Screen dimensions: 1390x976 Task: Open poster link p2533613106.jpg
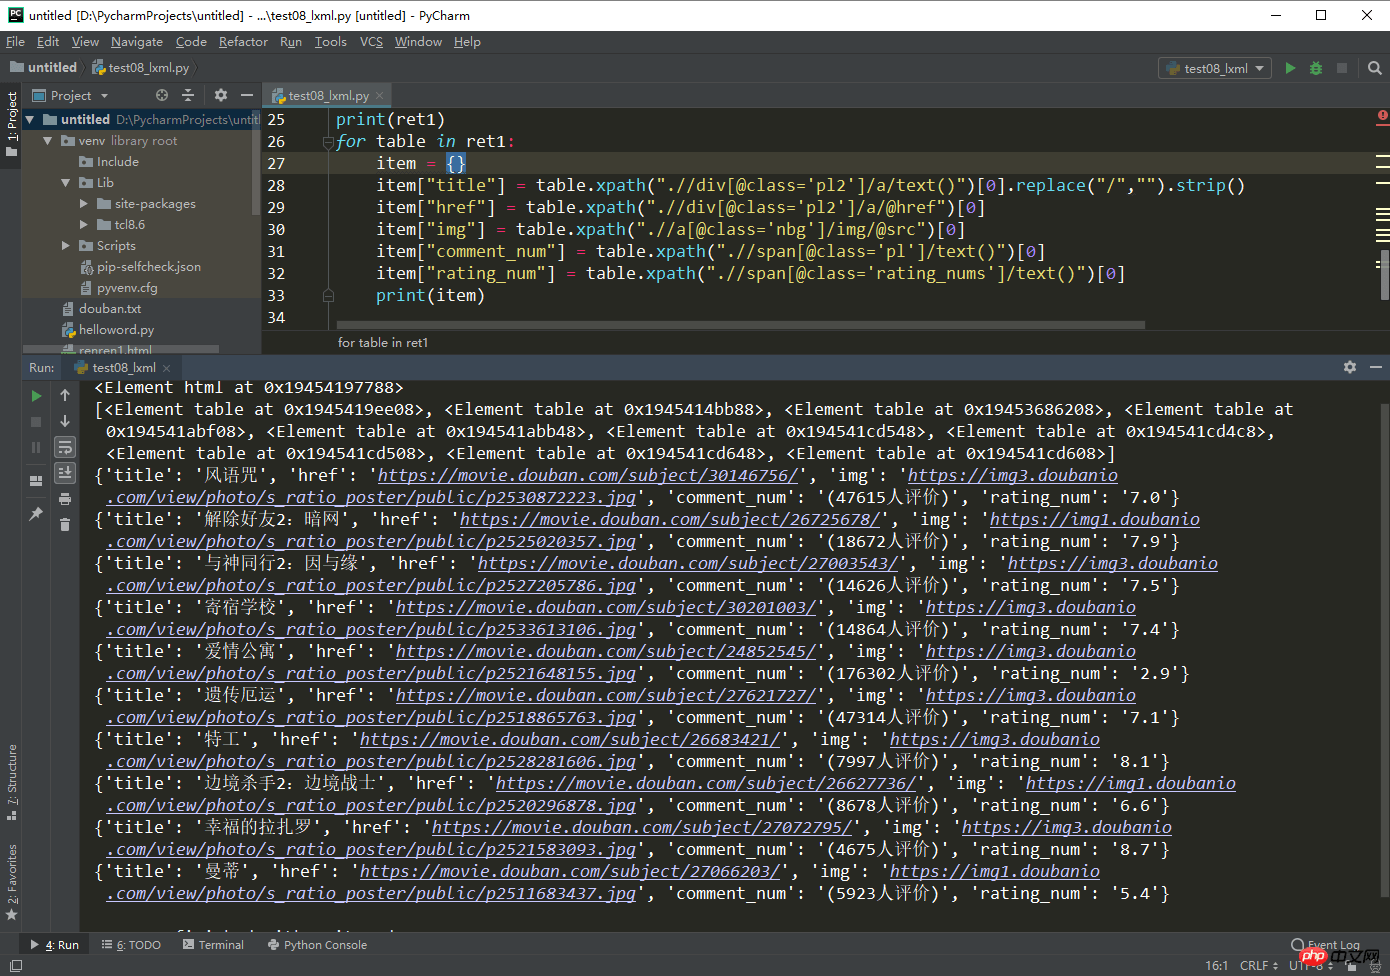point(371,629)
